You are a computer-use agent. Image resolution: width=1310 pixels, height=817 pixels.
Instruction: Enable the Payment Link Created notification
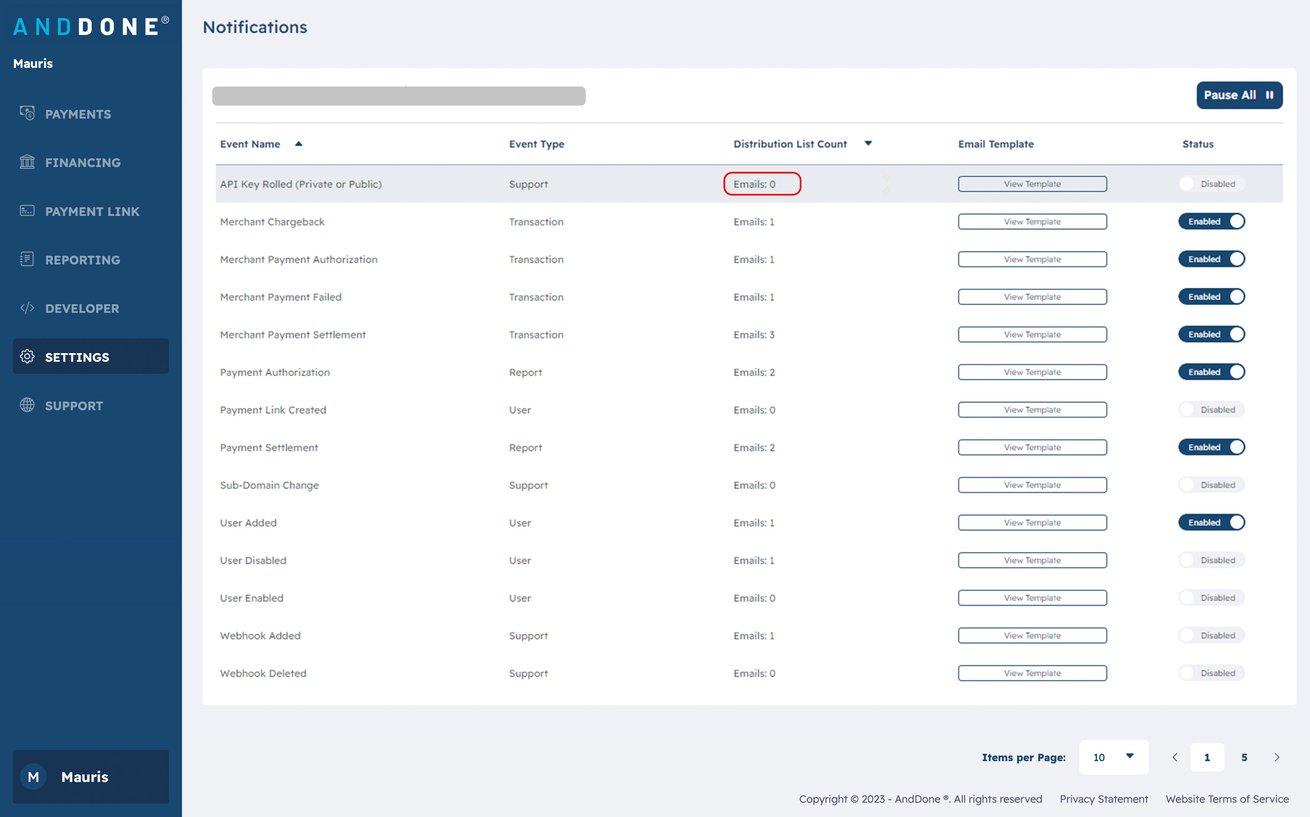click(x=1211, y=409)
